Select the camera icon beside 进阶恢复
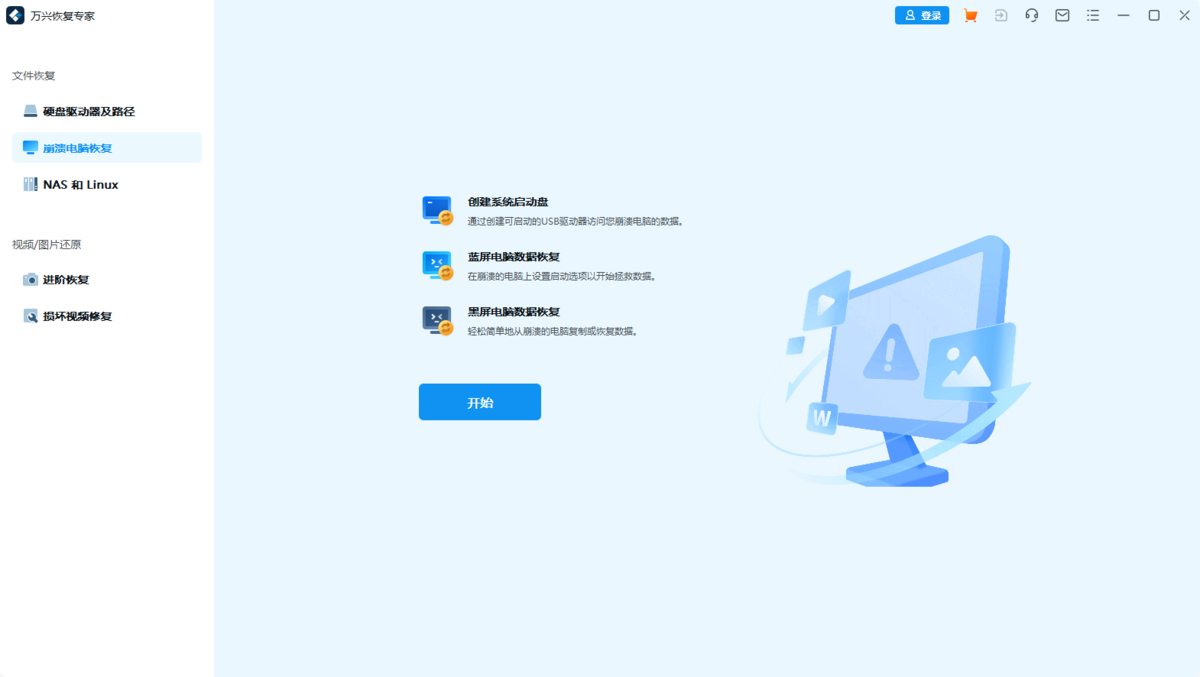This screenshot has width=1200, height=677. [30, 279]
